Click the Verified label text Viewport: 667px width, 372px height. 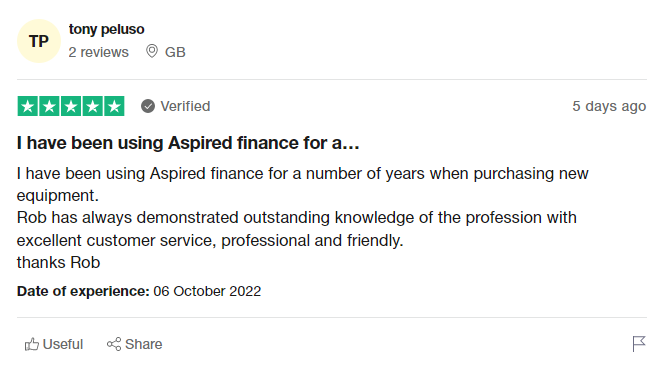click(185, 106)
